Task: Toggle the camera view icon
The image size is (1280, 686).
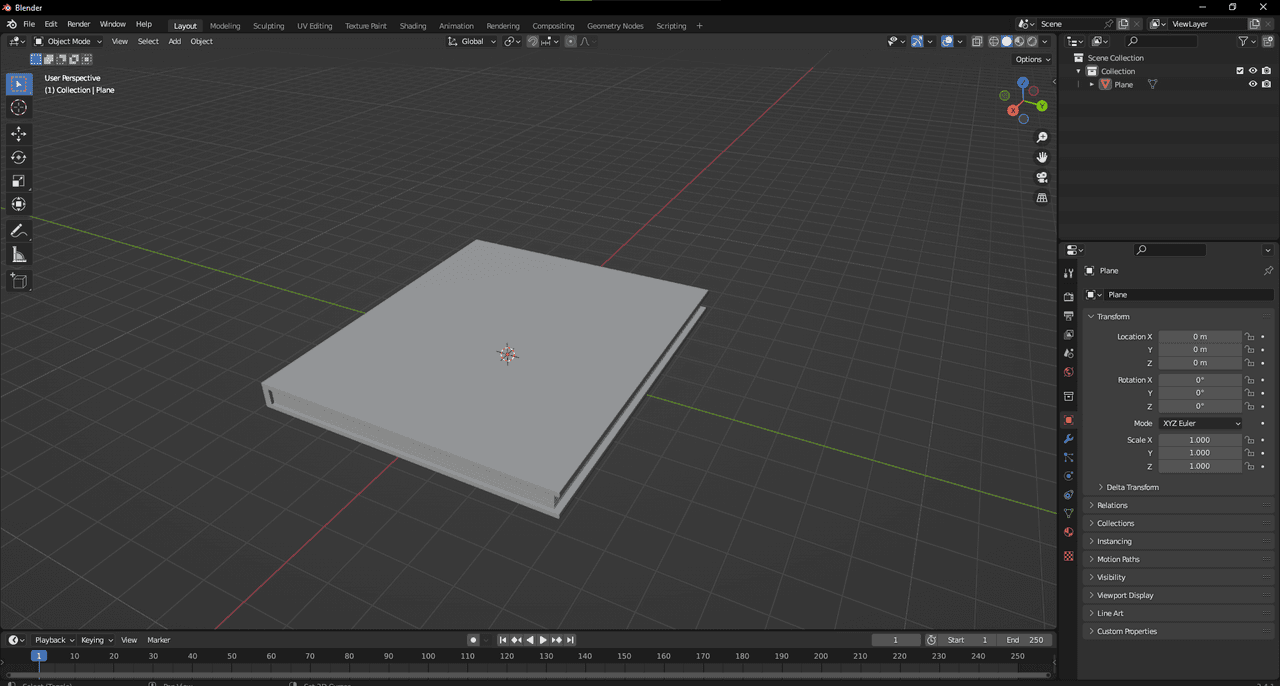Action: click(1042, 178)
